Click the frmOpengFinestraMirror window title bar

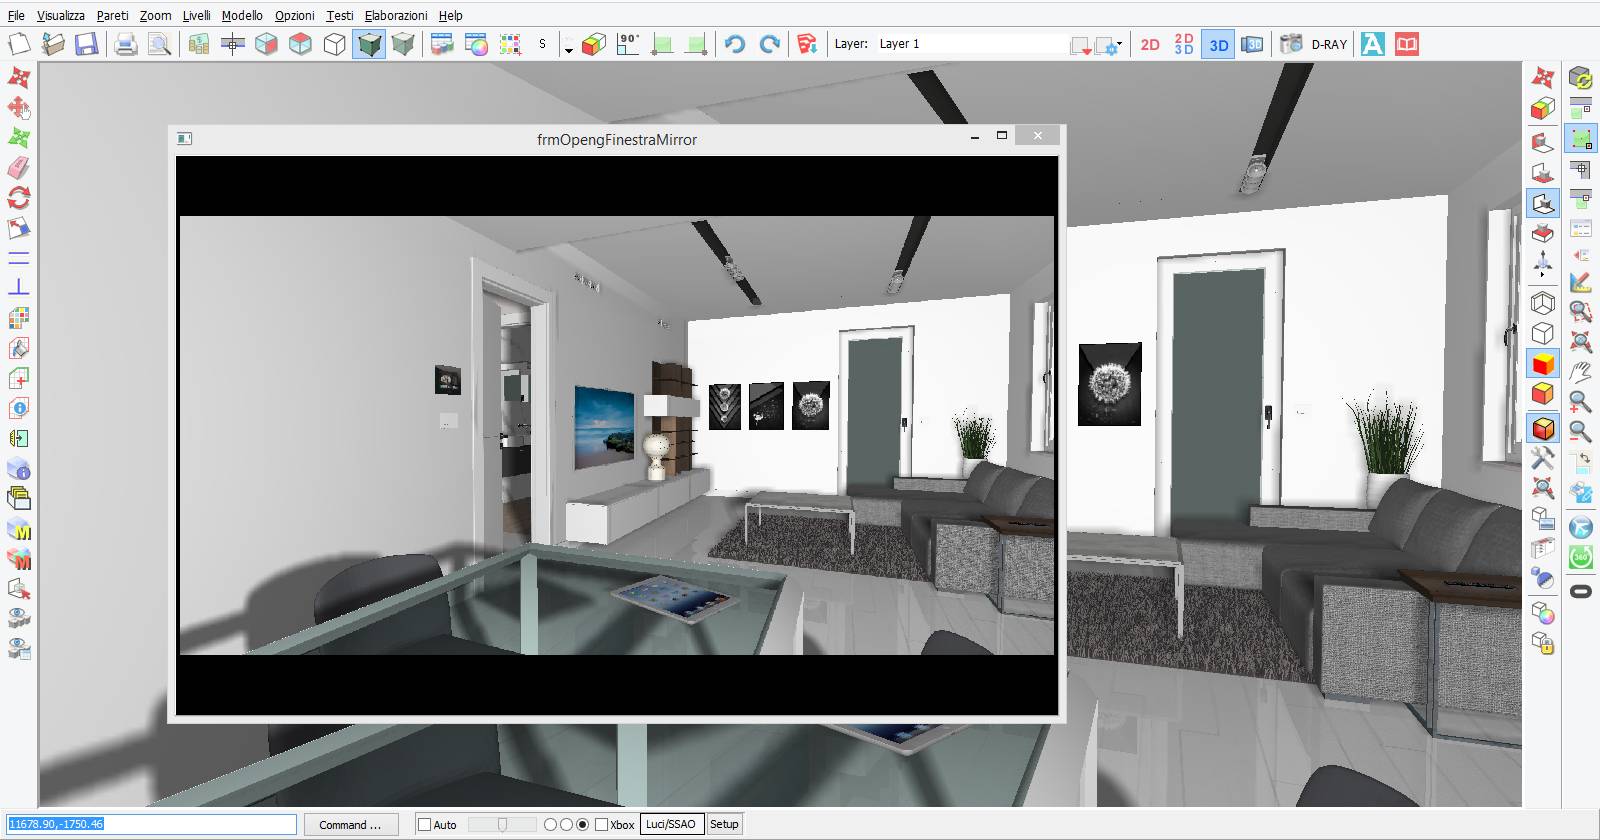(x=617, y=139)
